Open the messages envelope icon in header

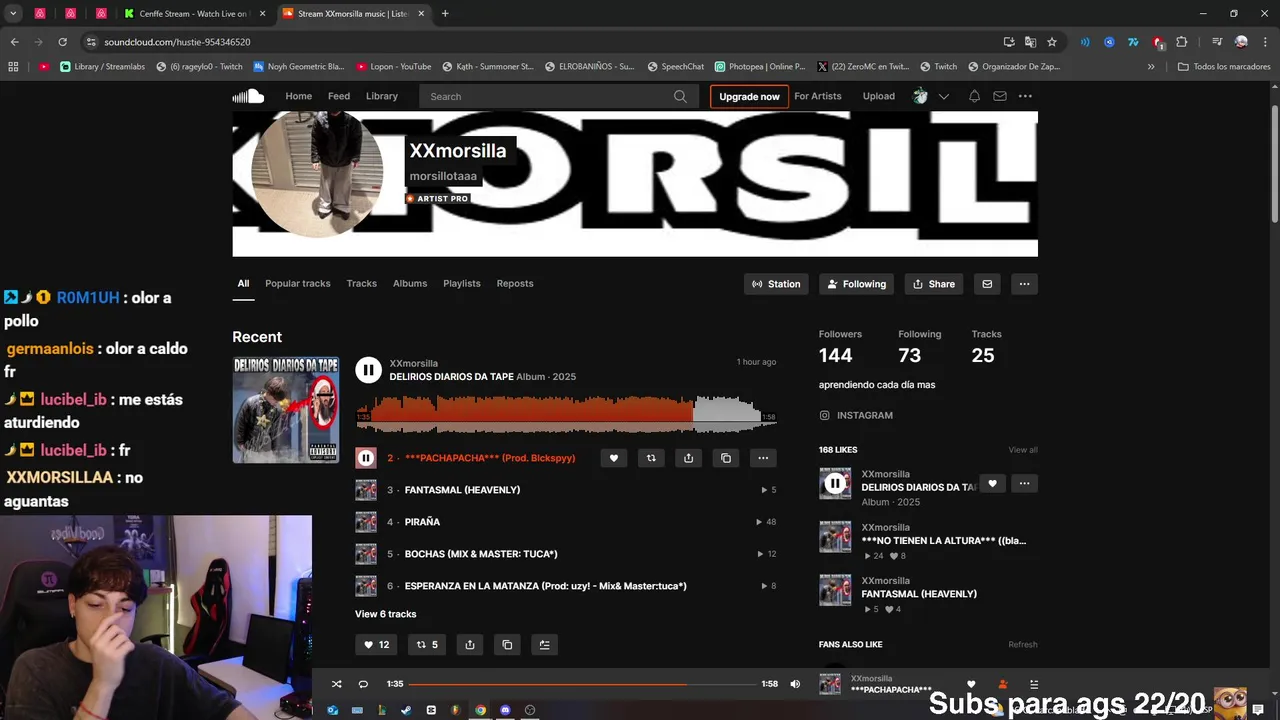pos(999,96)
